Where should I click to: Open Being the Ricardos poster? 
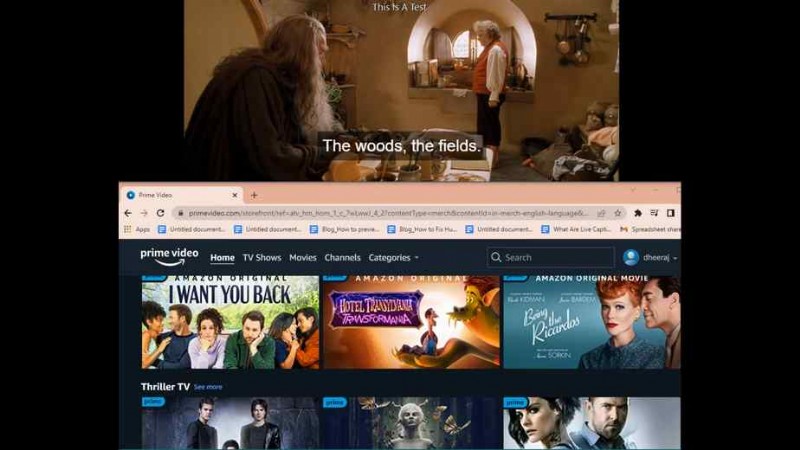point(592,322)
